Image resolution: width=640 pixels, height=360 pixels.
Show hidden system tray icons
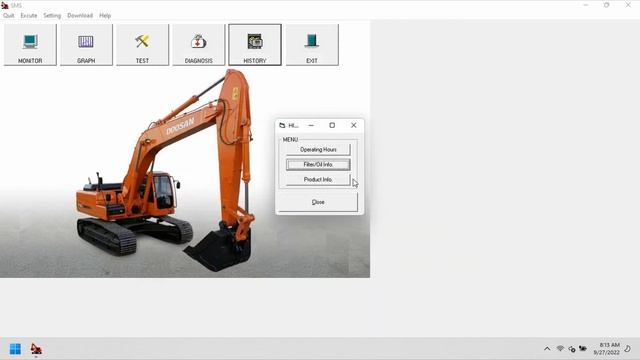547,349
